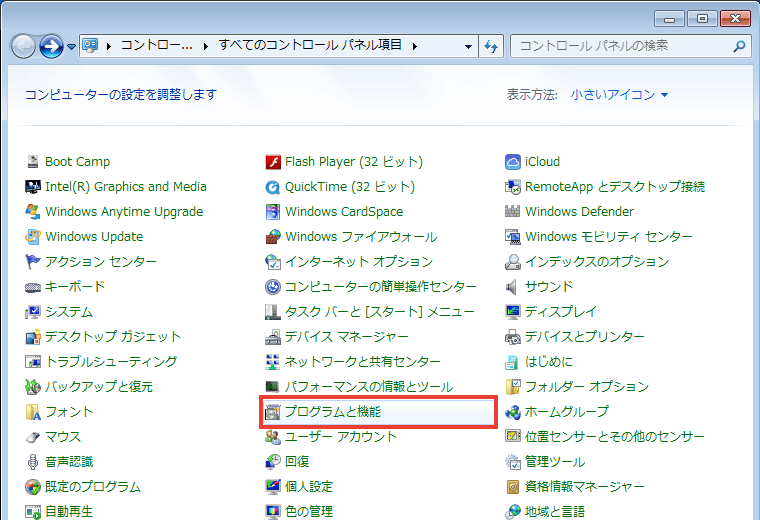
Task: Open the ホームグループ icon
Action: pyautogui.click(x=513, y=412)
